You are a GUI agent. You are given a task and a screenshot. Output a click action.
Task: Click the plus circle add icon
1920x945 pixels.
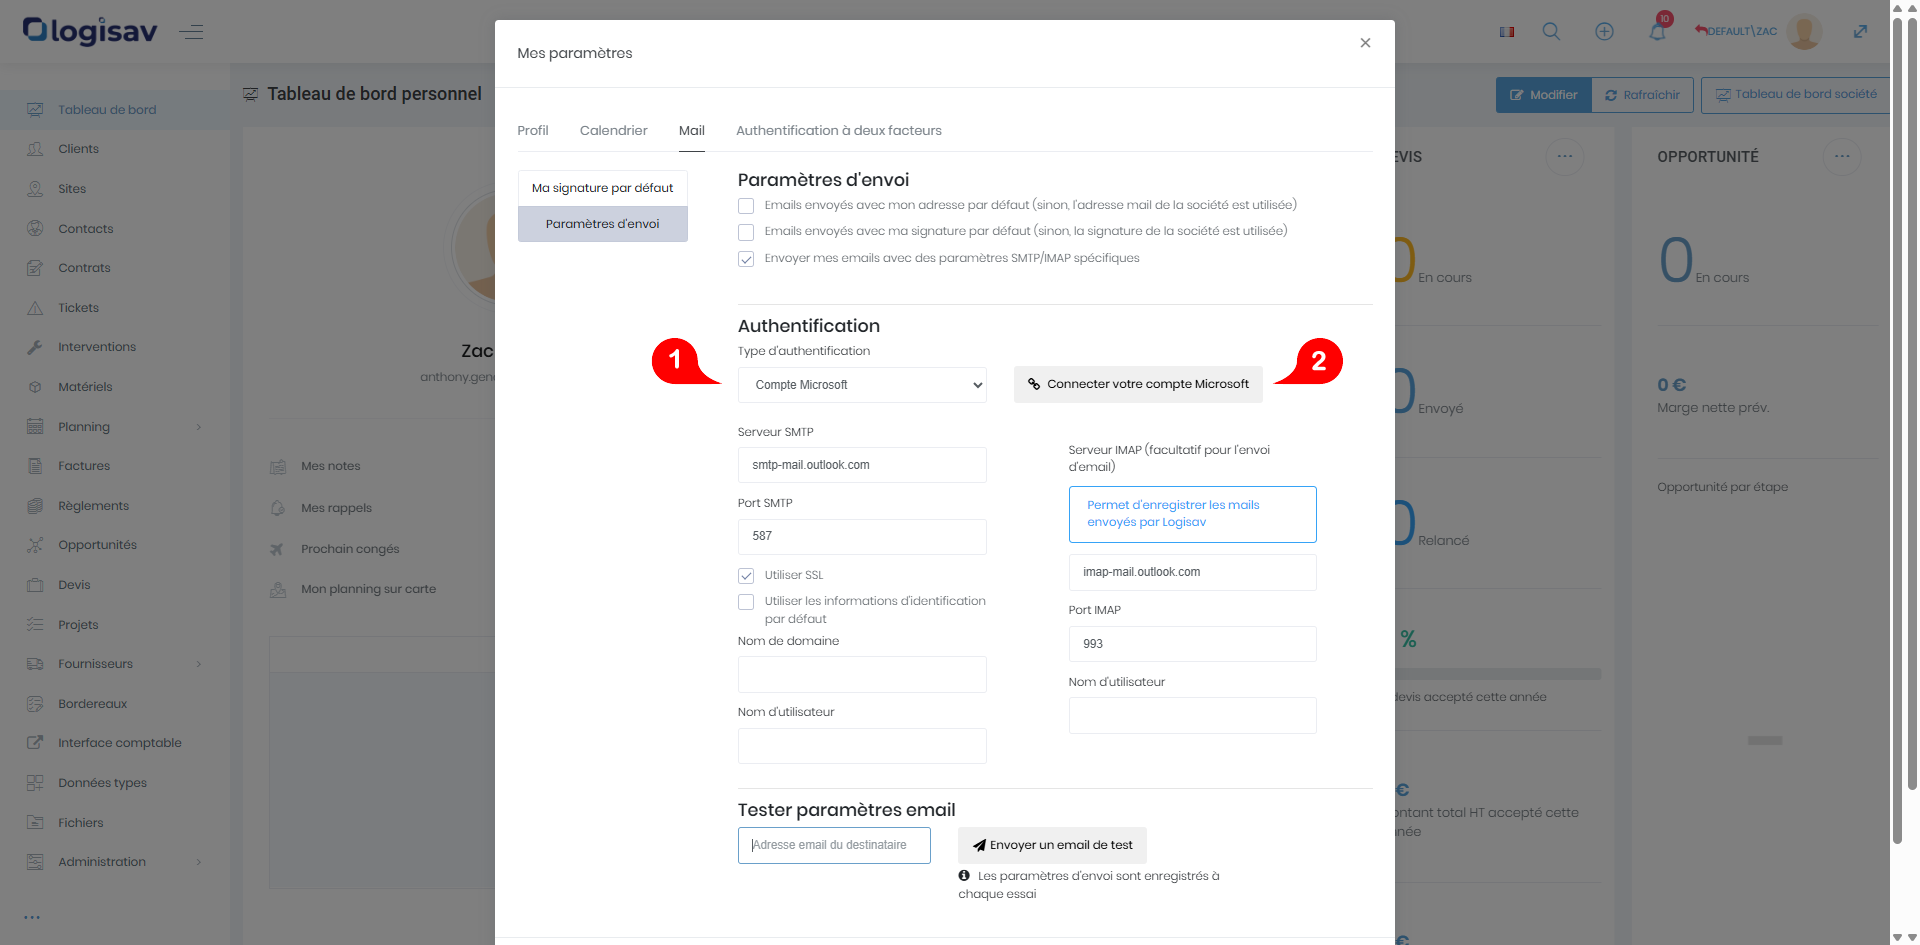tap(1604, 32)
